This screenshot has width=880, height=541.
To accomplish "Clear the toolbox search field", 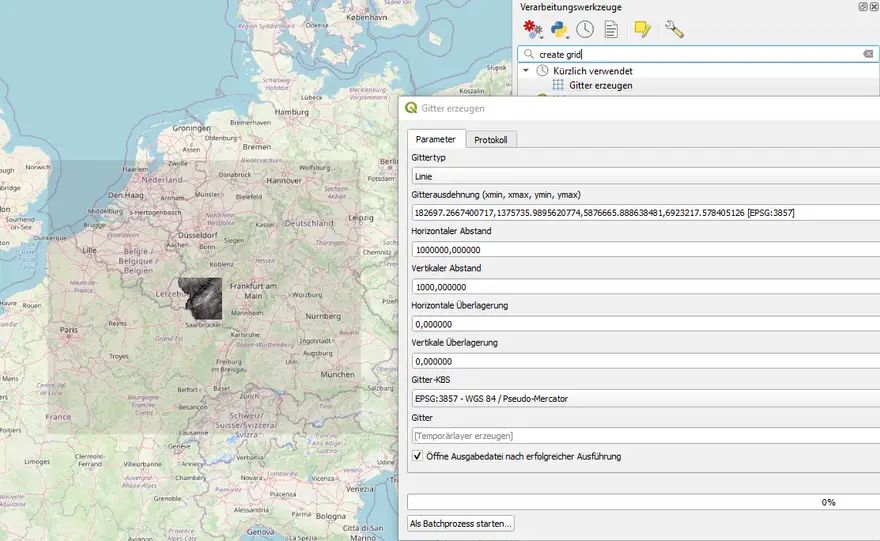I will [x=868, y=54].
